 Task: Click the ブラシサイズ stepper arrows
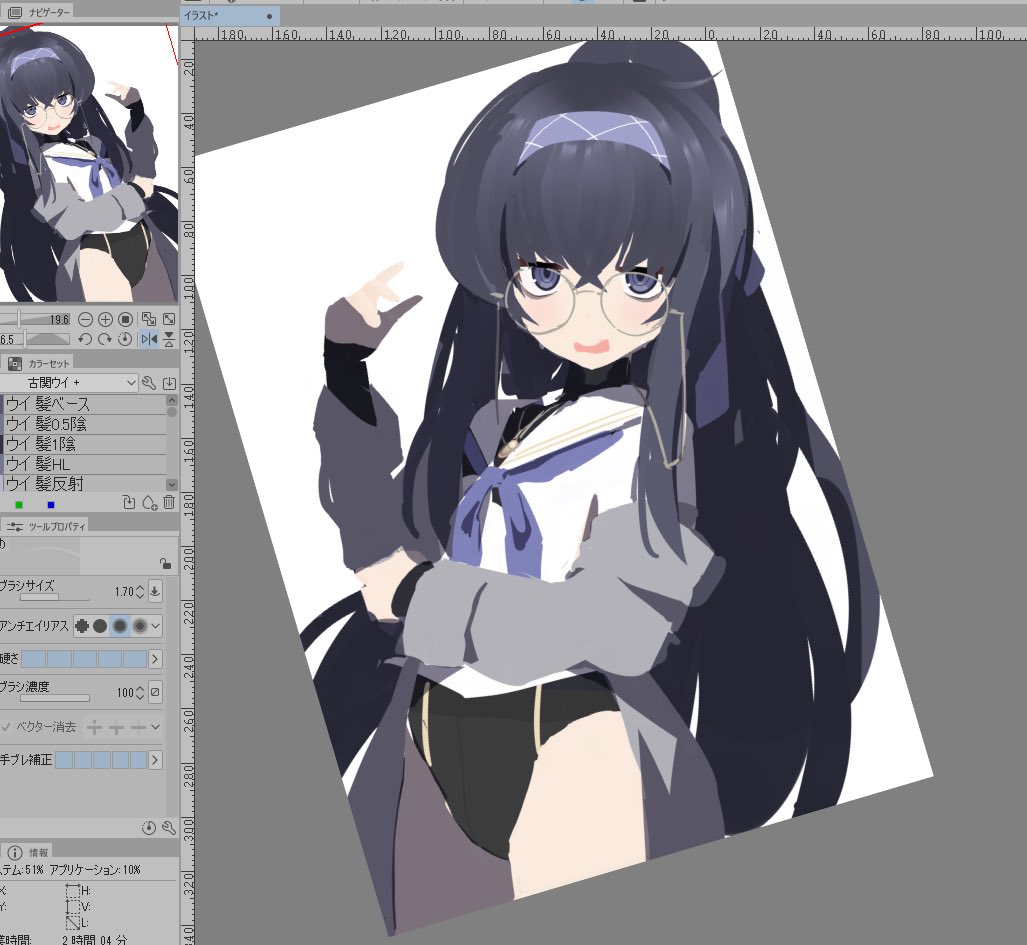[140, 591]
